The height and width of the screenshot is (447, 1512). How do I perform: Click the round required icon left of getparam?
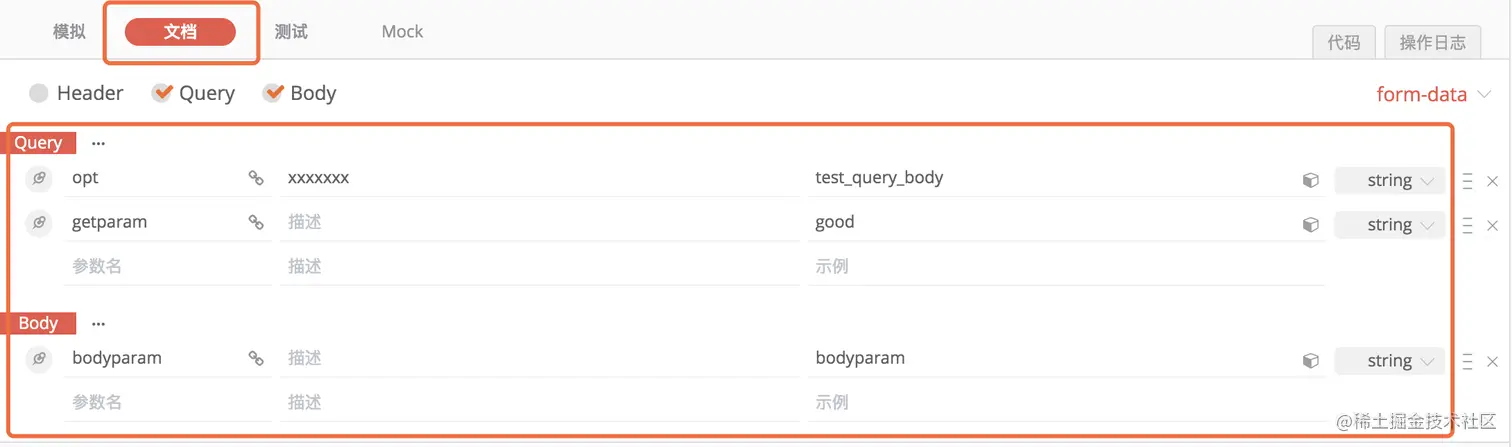[x=38, y=223]
